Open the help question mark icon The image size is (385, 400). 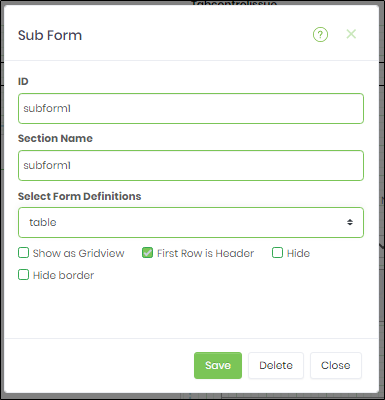[x=320, y=35]
